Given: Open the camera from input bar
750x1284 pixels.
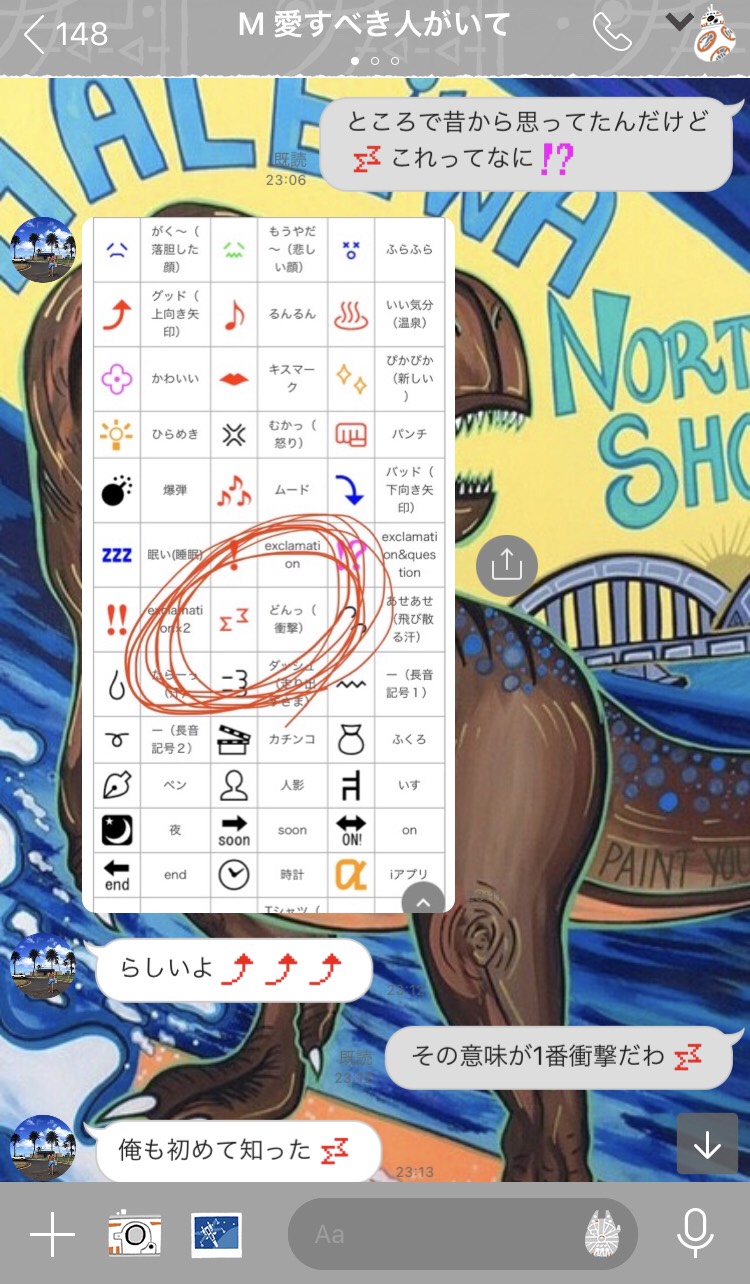Looking at the screenshot, I should (x=135, y=1236).
